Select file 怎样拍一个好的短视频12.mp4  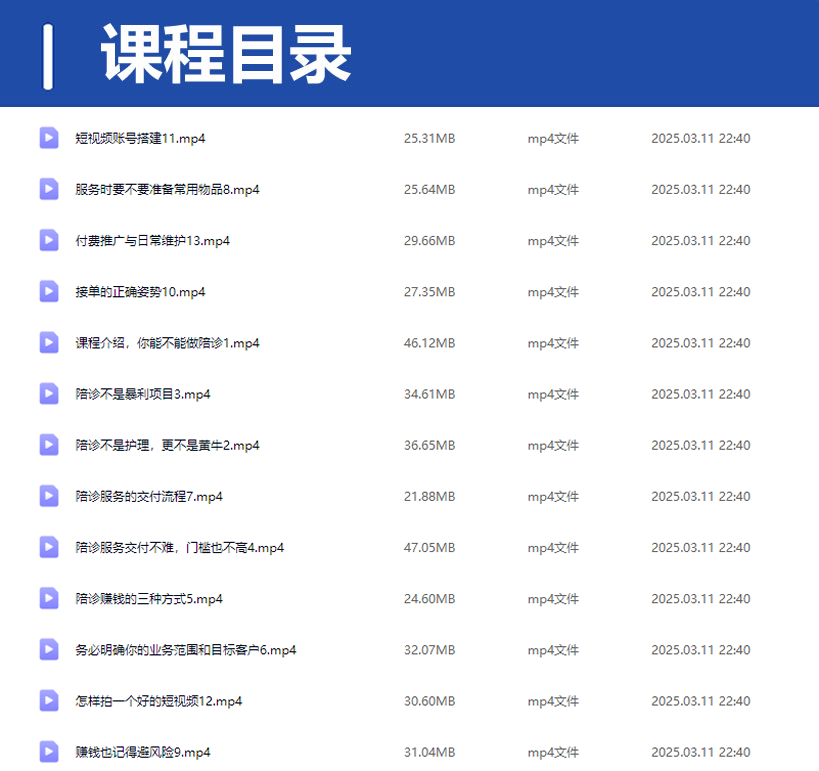point(159,702)
